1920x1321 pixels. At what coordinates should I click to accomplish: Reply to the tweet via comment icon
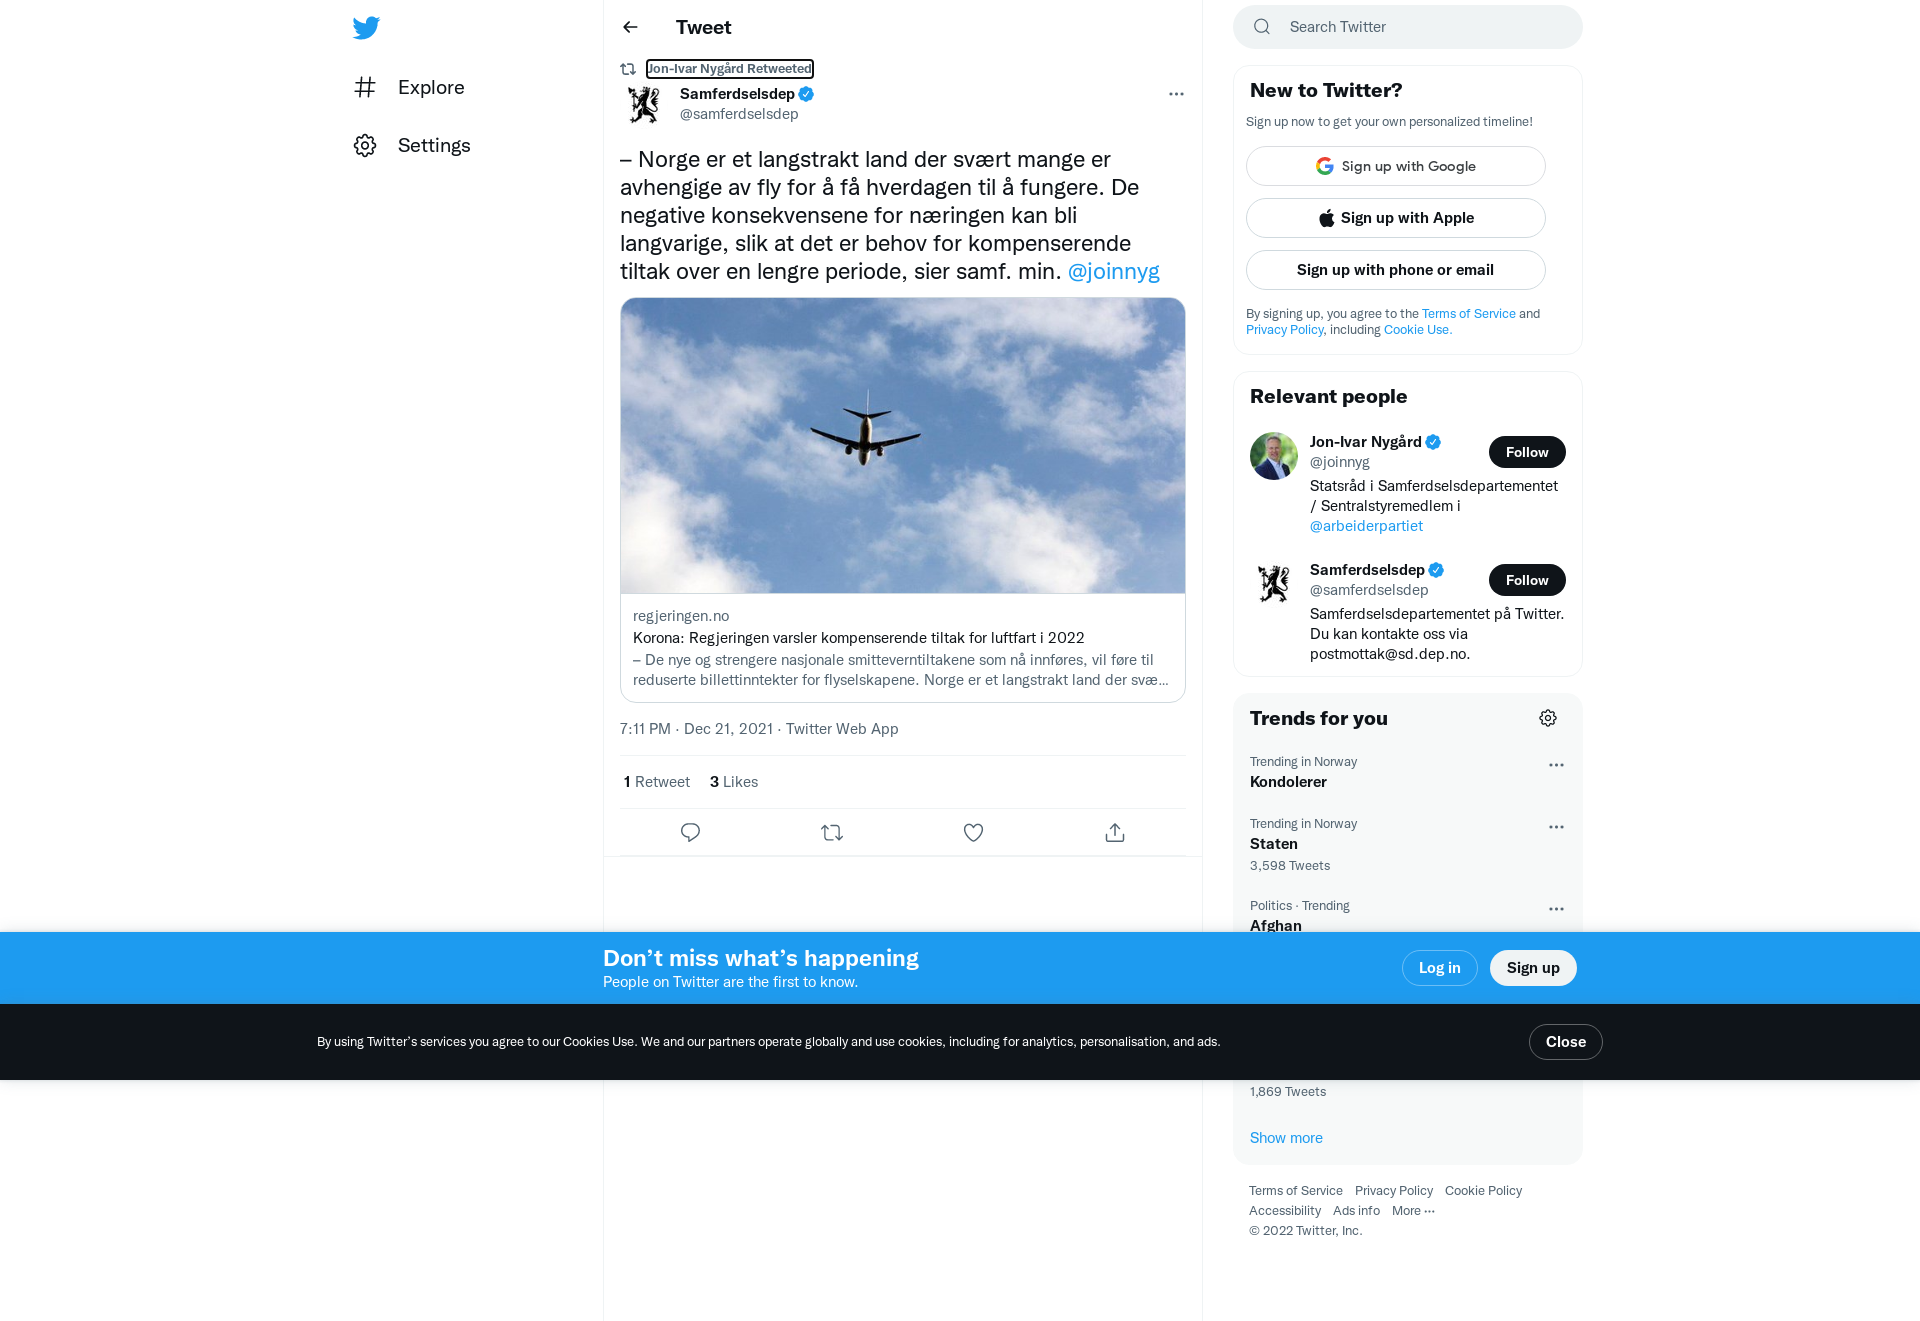[x=690, y=832]
